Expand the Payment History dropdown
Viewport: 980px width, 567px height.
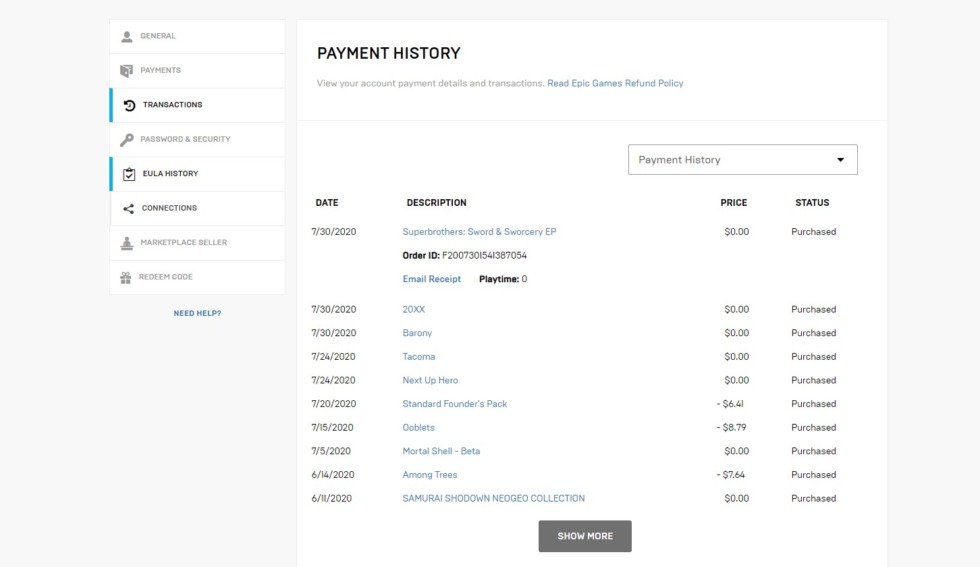click(x=742, y=159)
